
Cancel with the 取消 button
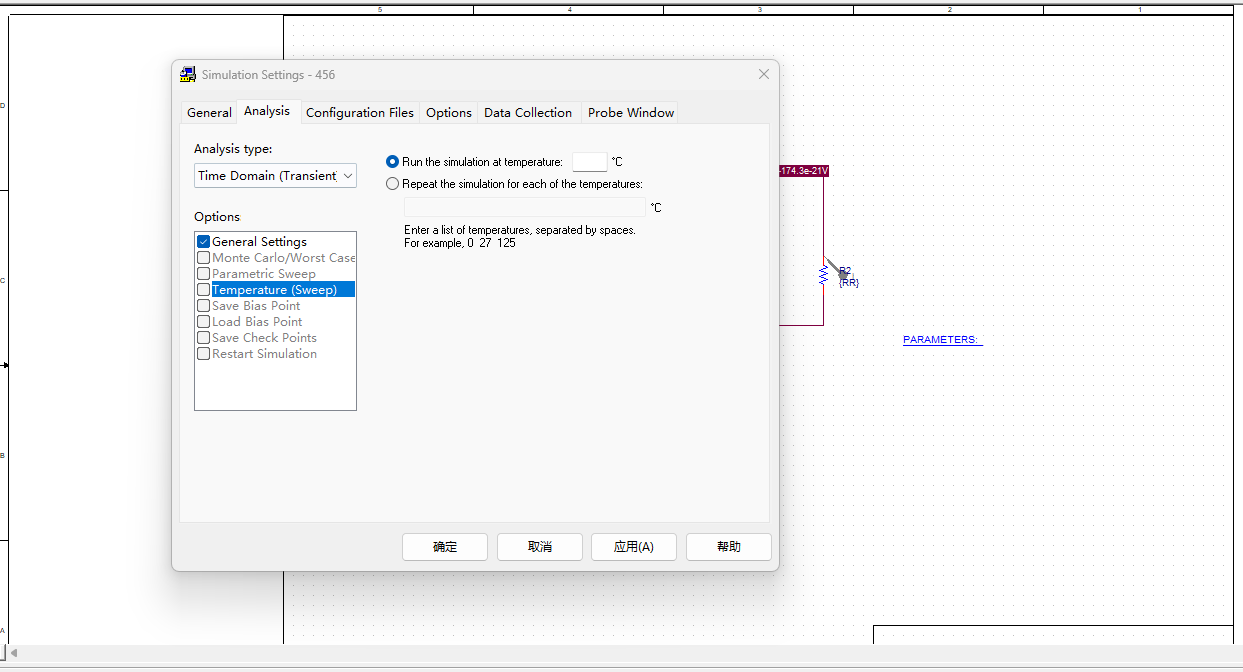click(540, 547)
